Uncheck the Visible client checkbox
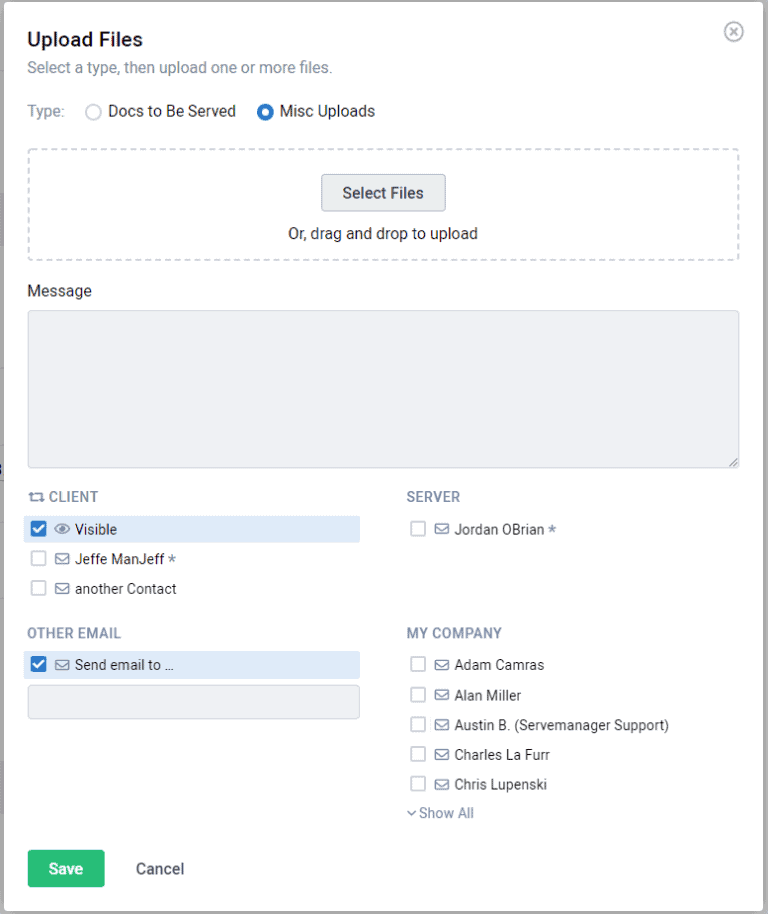This screenshot has height=914, width=768. [x=38, y=529]
